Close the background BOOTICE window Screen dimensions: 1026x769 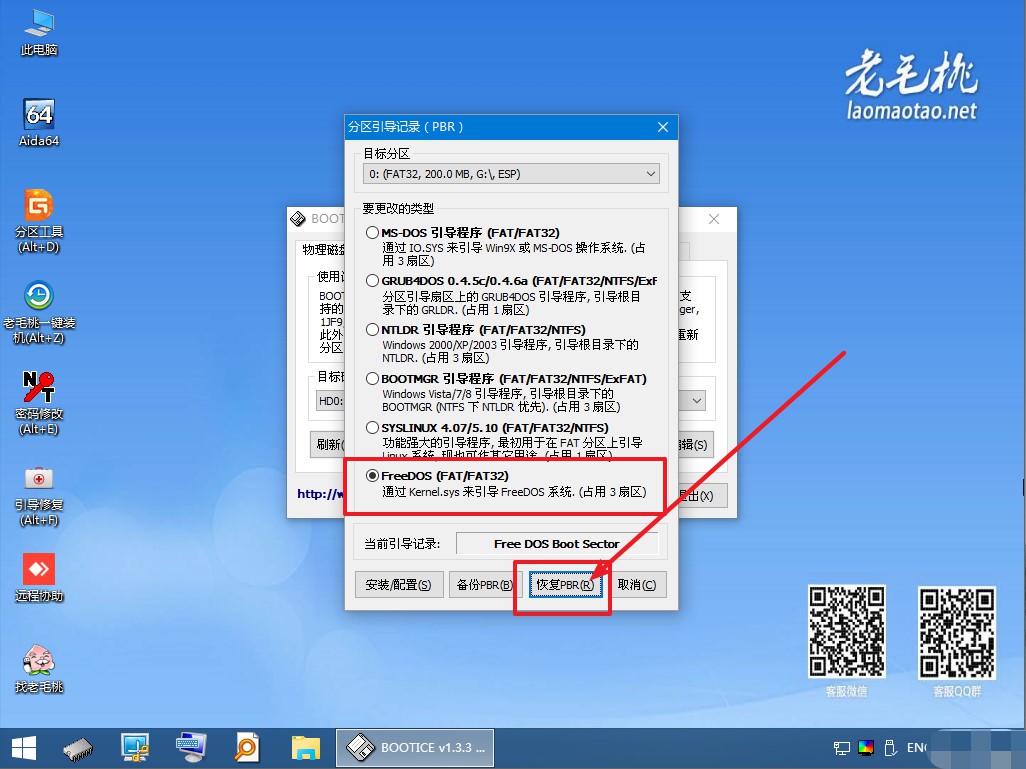714,219
